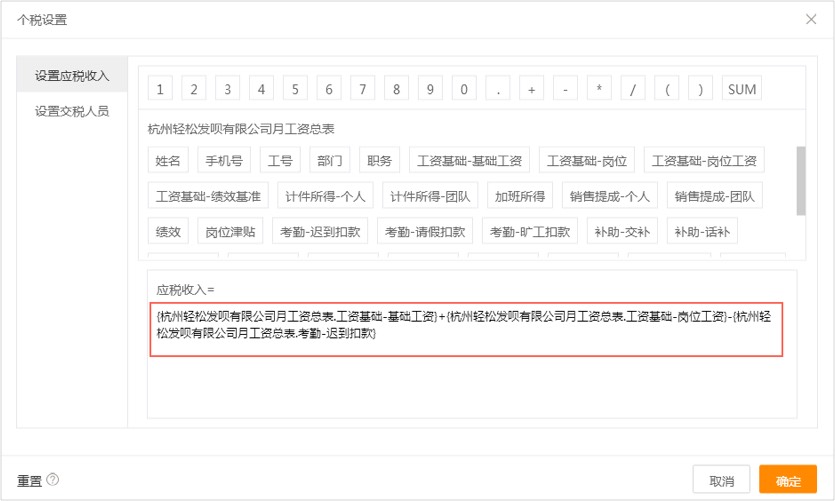The width and height of the screenshot is (835, 501).
Task: Insert digit 0 into the formula
Action: [464, 89]
